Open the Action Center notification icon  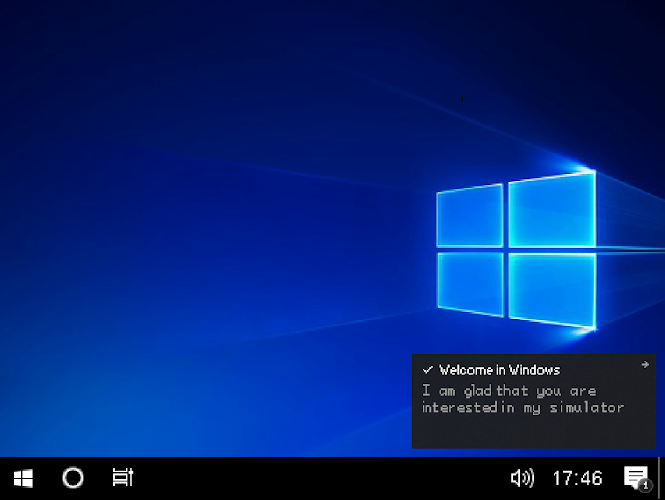click(x=636, y=478)
